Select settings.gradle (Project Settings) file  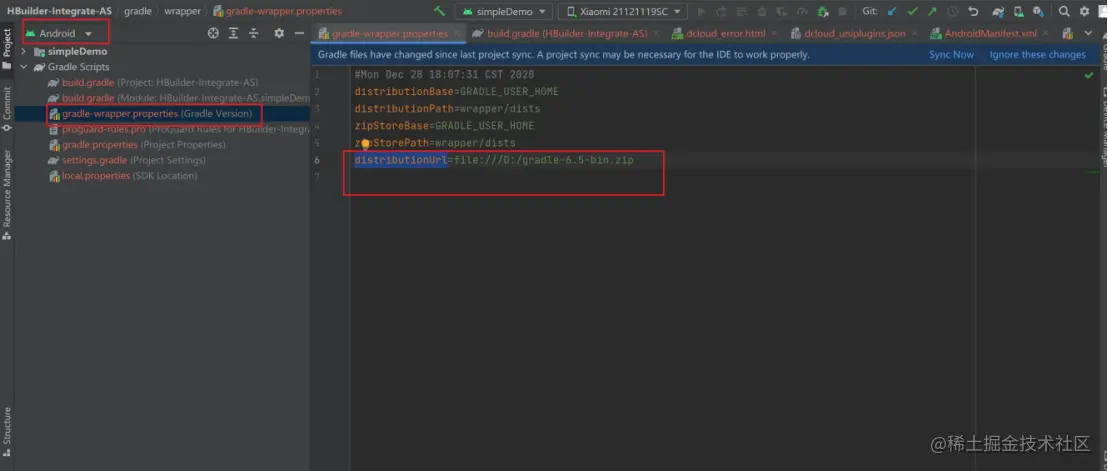(x=127, y=160)
